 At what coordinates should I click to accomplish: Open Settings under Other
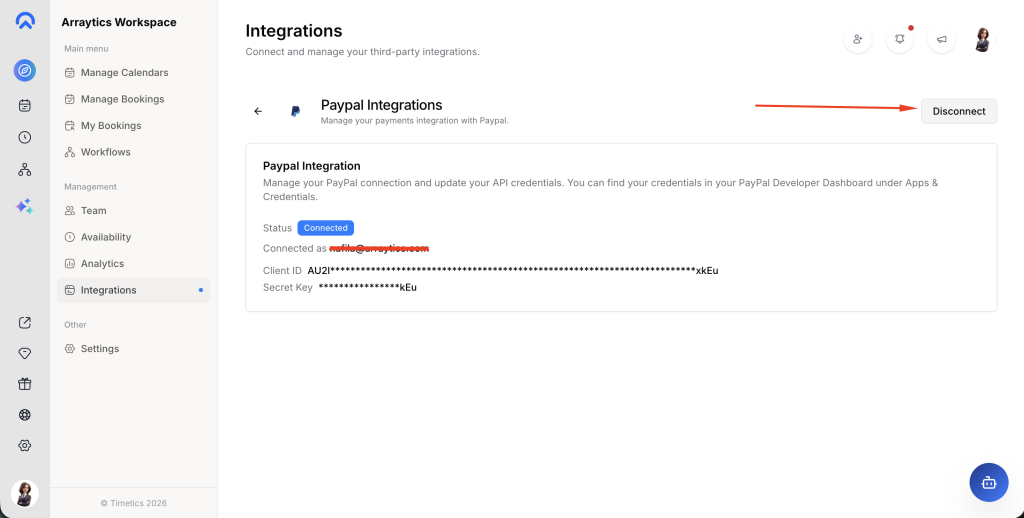tap(99, 349)
